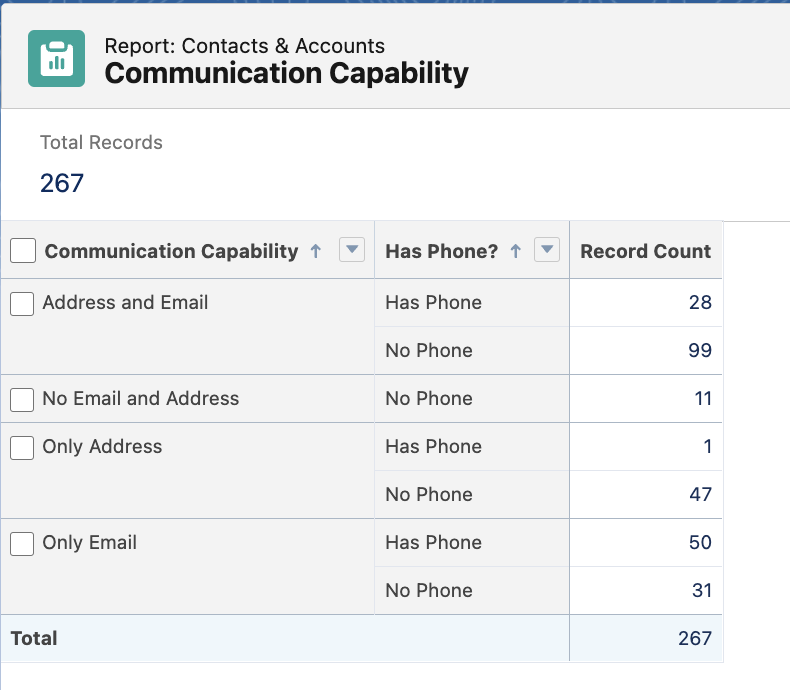Click the Total Records 267 summary value

[62, 183]
